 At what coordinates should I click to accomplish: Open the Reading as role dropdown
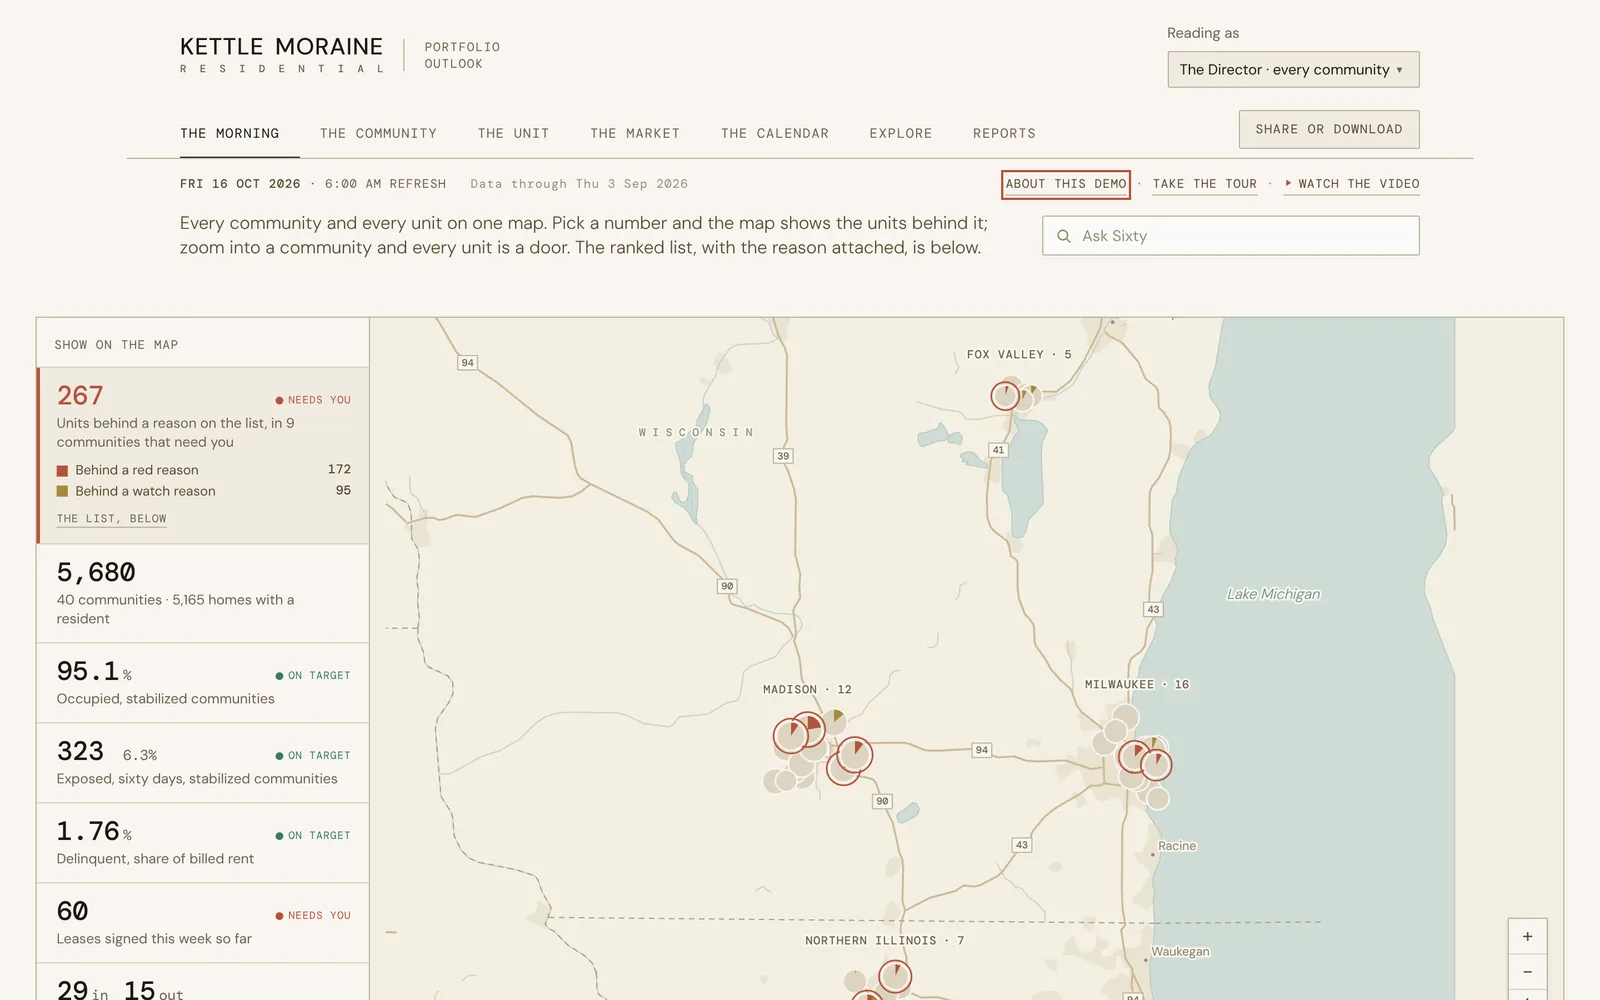pos(1293,70)
